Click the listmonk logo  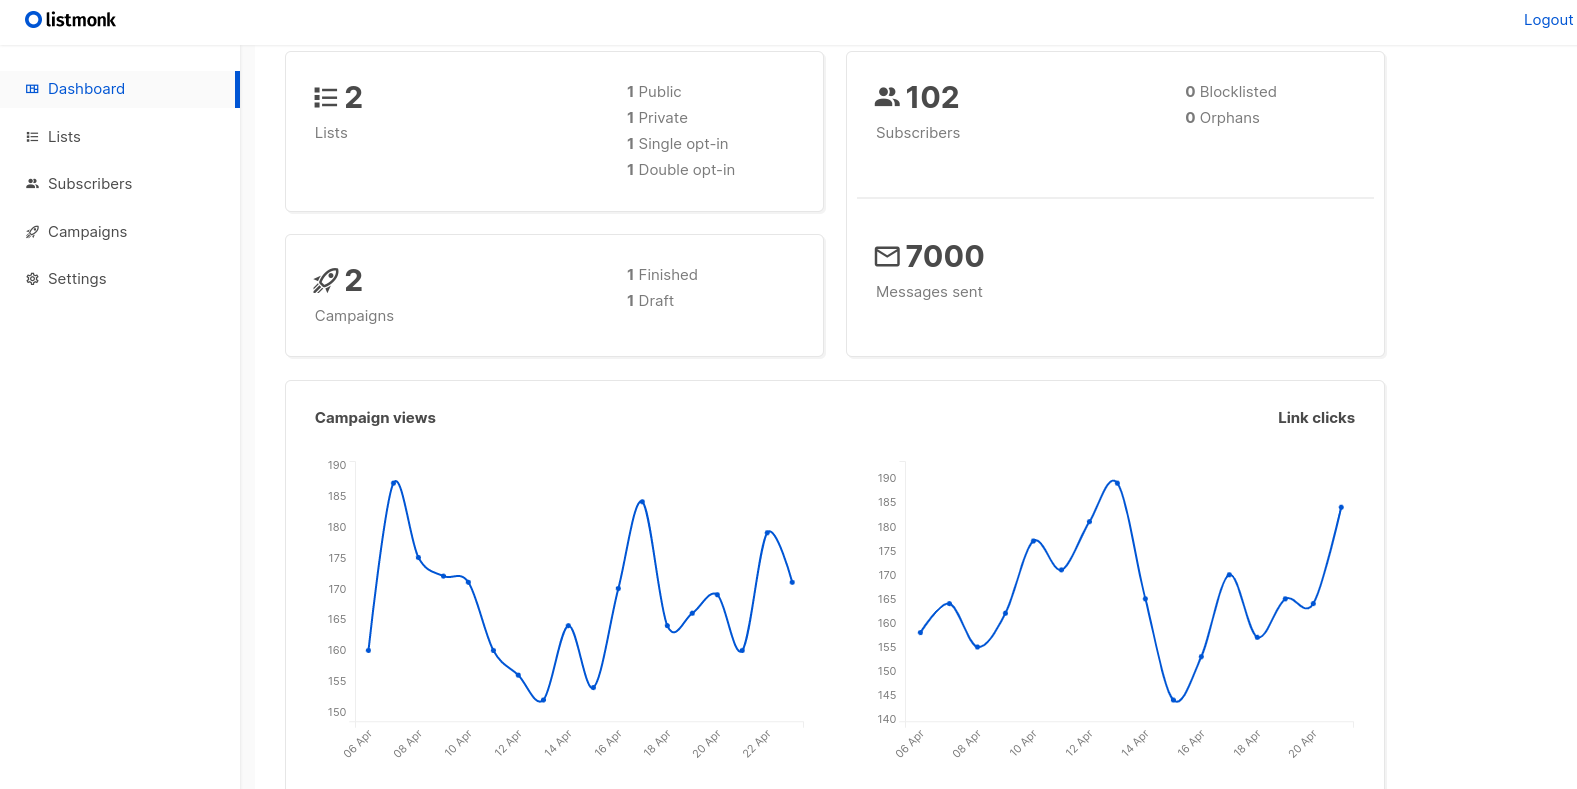point(70,20)
